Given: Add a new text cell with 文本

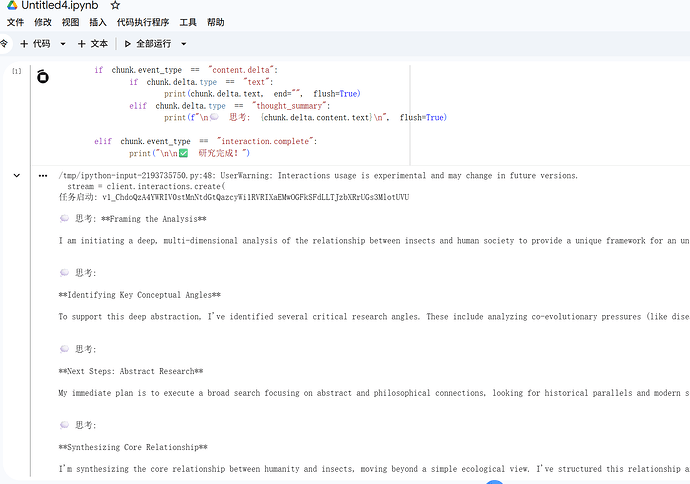Looking at the screenshot, I should pyautogui.click(x=92, y=44).
